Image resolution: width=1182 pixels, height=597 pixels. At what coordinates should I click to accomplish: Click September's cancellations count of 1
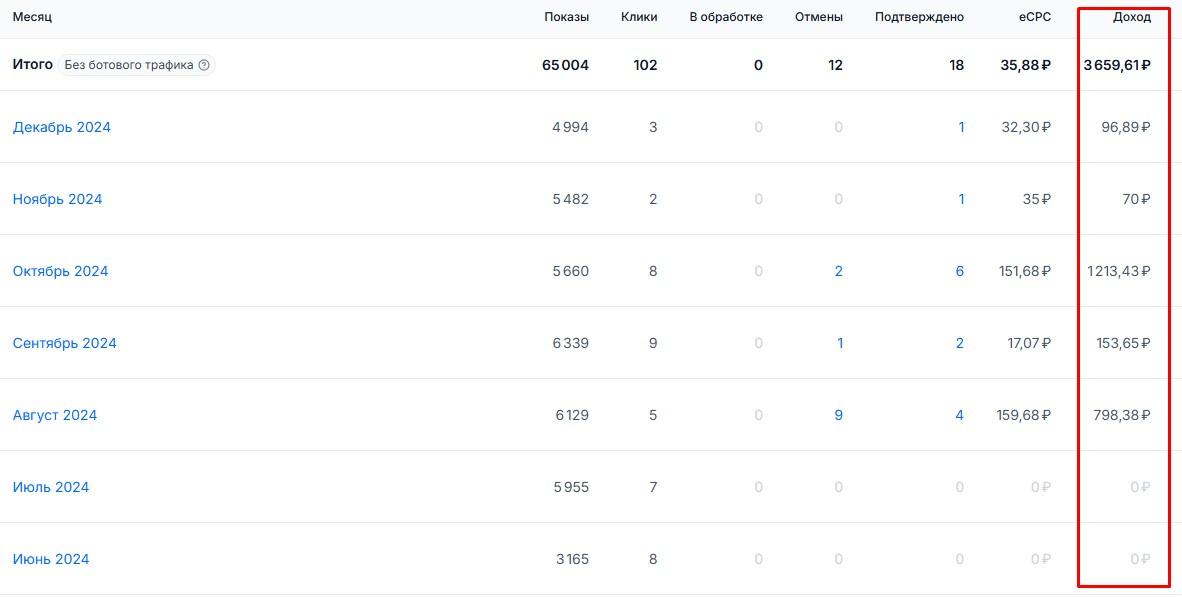[x=839, y=343]
